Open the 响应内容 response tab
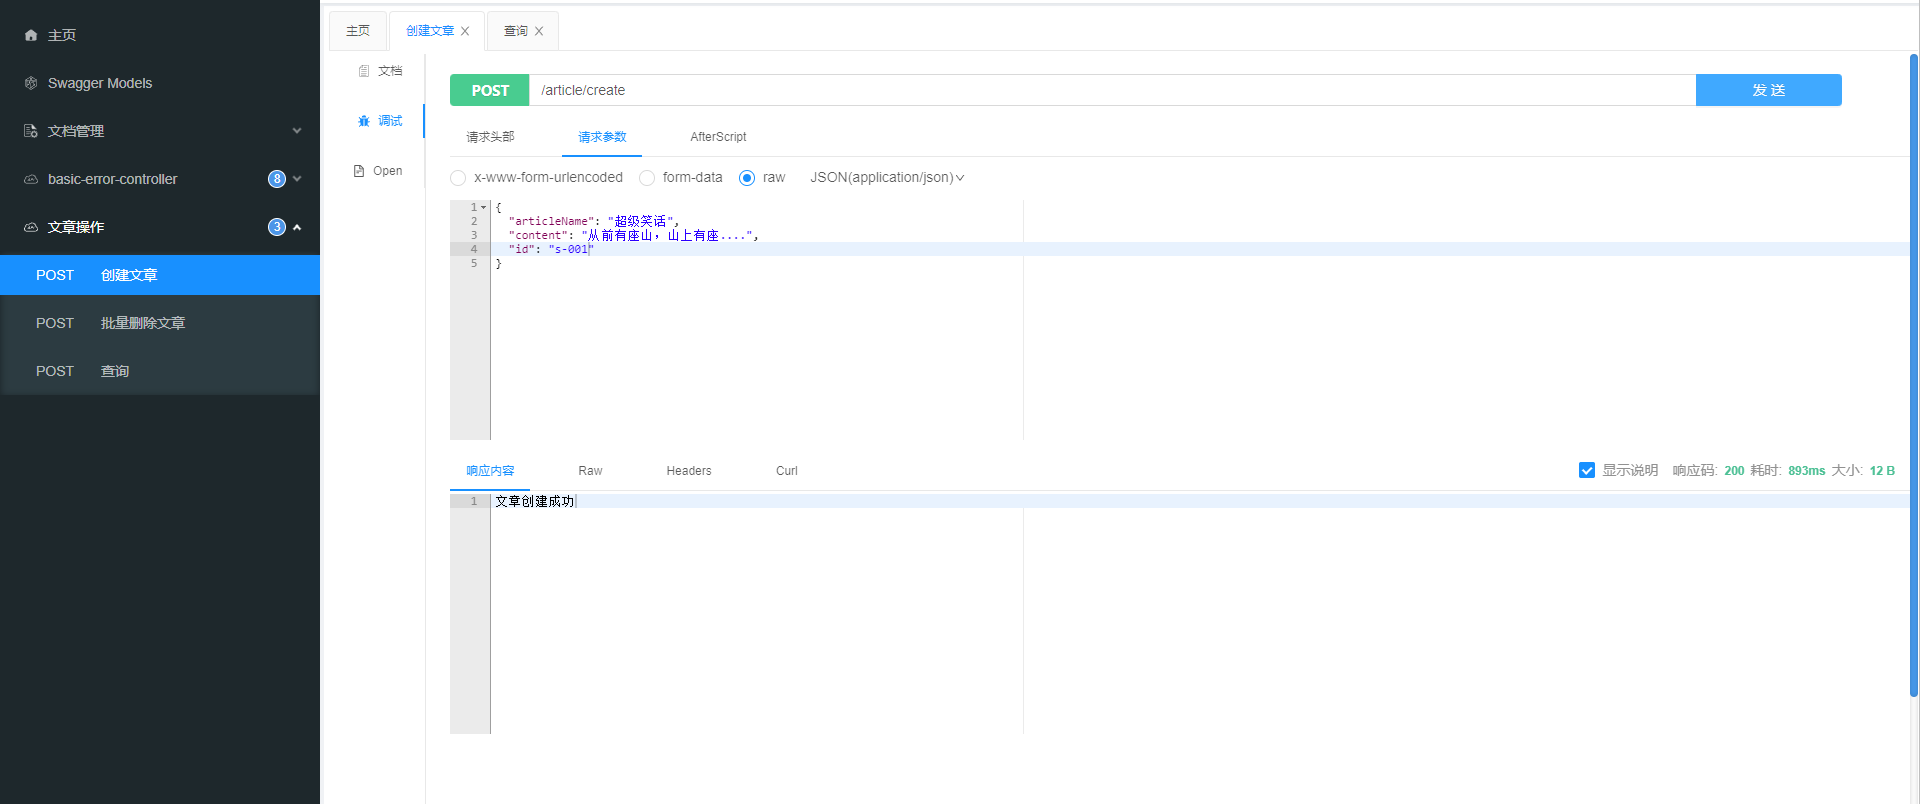Screen dimensions: 1920x804 point(490,471)
